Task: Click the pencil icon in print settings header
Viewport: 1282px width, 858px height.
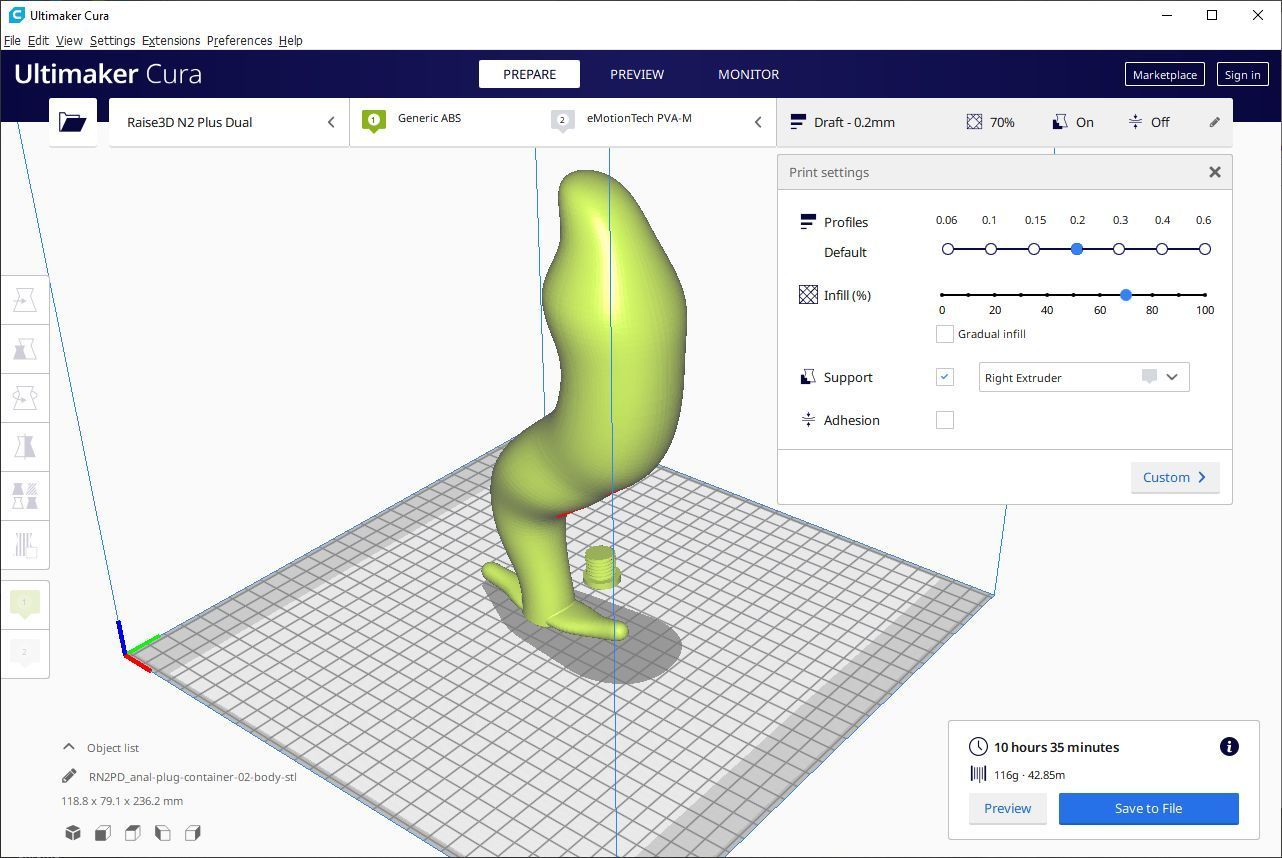Action: [x=1214, y=122]
